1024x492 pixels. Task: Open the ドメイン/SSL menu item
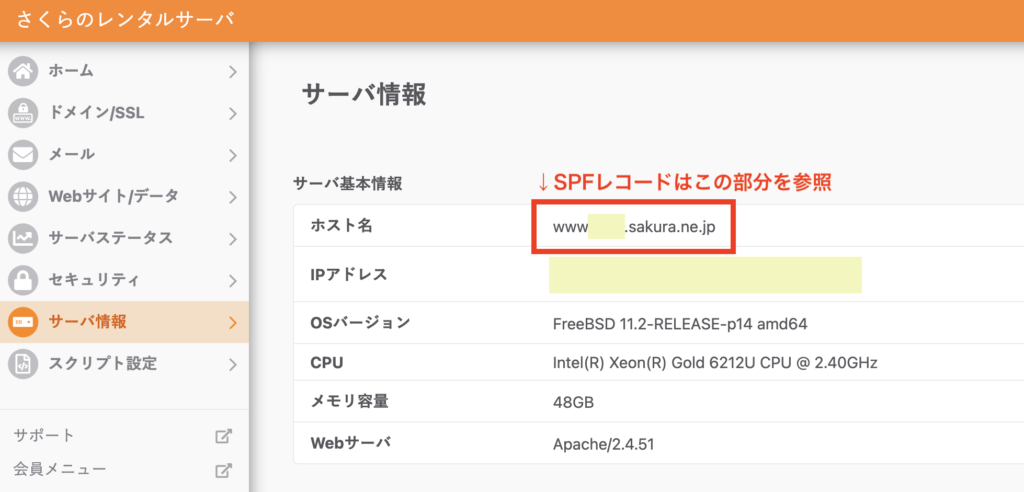[x=124, y=114]
